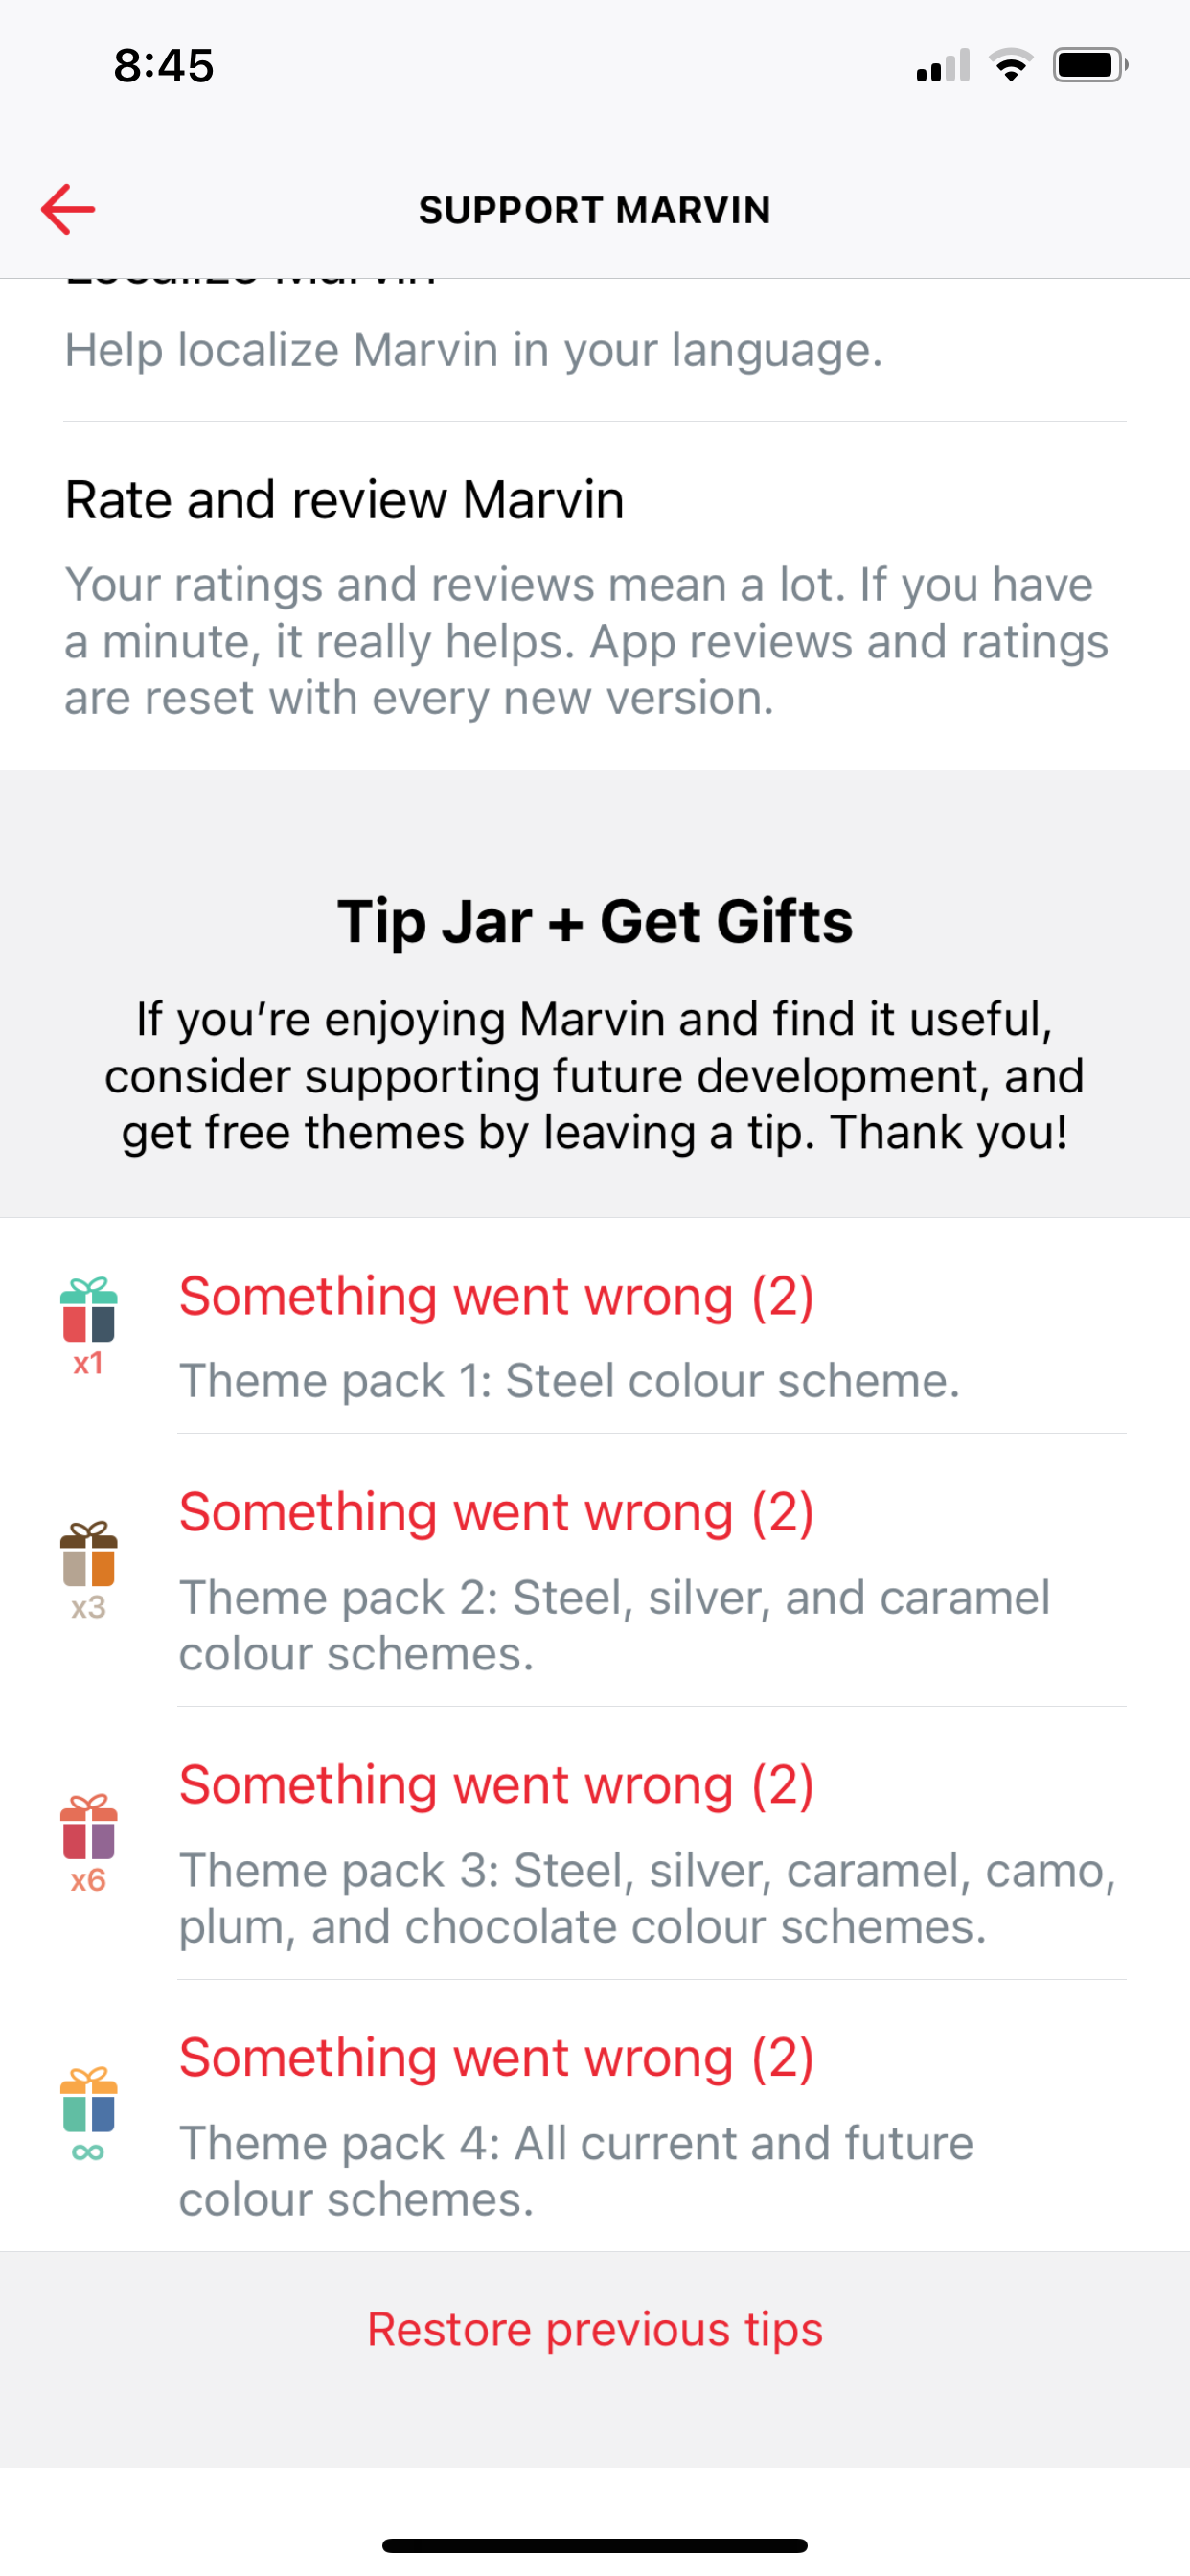This screenshot has width=1190, height=2576.
Task: Tap the cellular signal bars icon
Action: coord(942,66)
